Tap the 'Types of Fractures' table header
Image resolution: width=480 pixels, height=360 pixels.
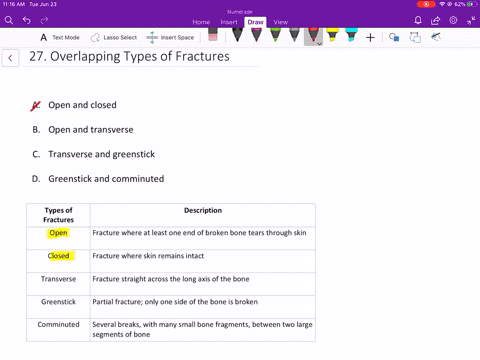click(x=58, y=215)
